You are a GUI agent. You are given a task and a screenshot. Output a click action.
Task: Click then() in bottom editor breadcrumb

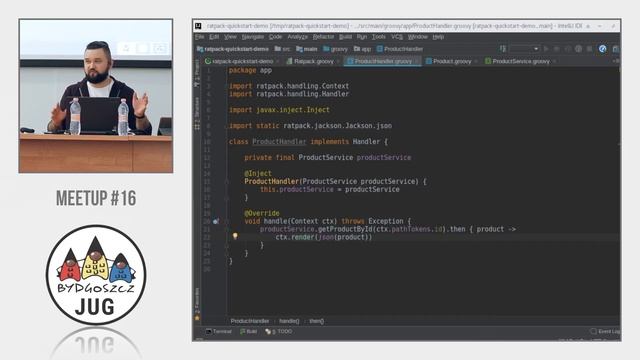[316, 321]
